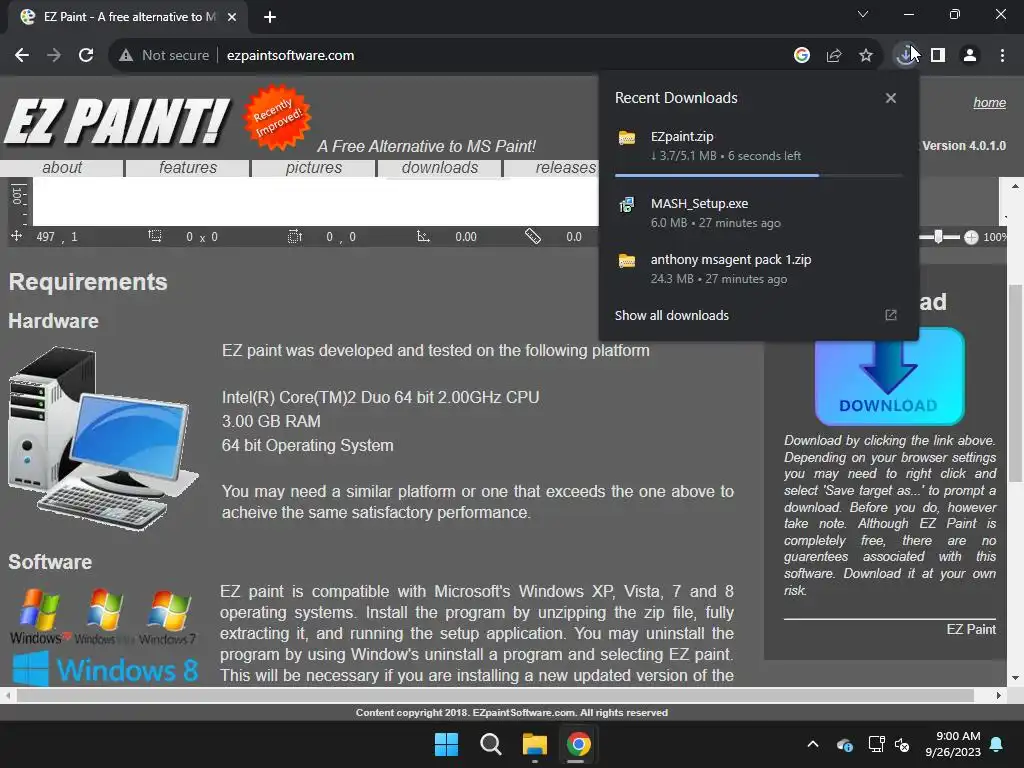Click the zoom in plus button
This screenshot has width=1024, height=768.
click(x=971, y=237)
